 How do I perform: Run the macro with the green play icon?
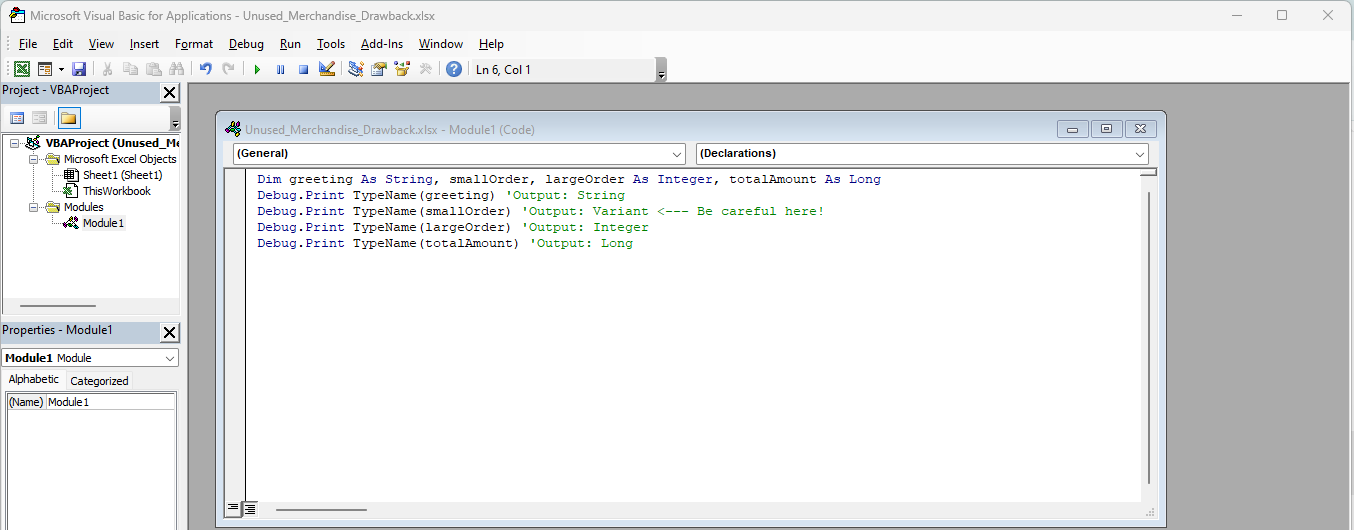pos(257,69)
